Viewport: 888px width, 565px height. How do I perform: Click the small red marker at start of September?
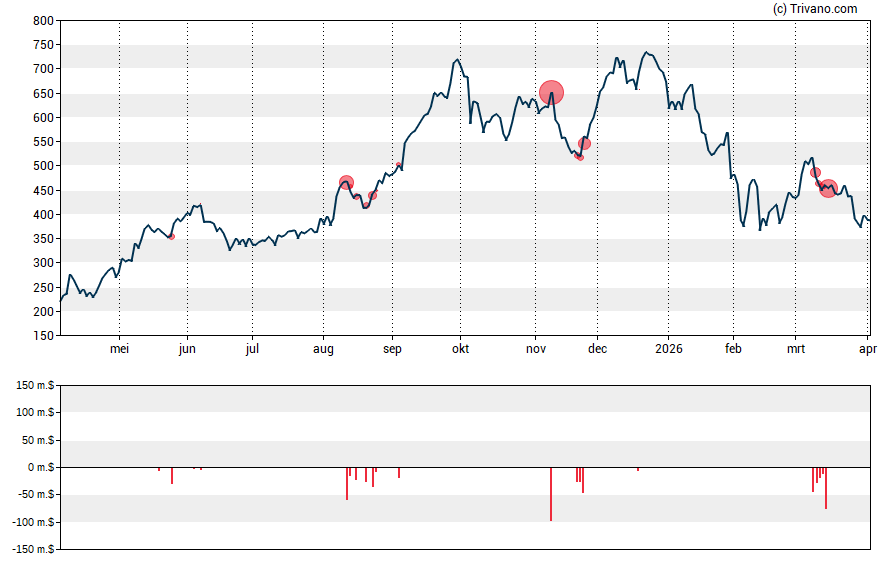point(398,165)
